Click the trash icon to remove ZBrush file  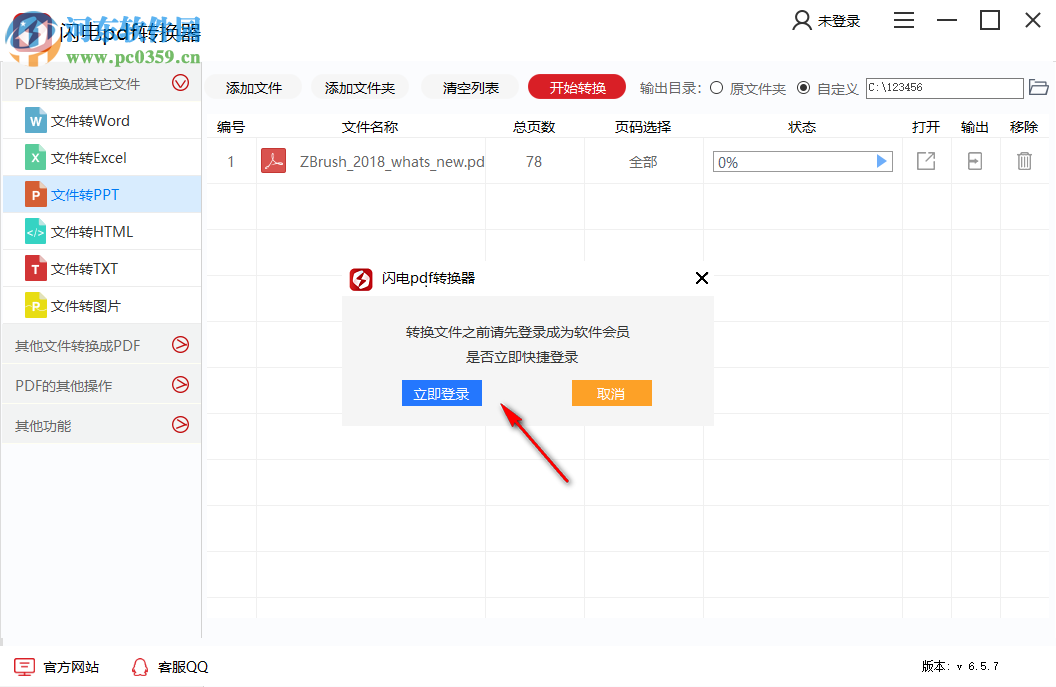(1024, 161)
